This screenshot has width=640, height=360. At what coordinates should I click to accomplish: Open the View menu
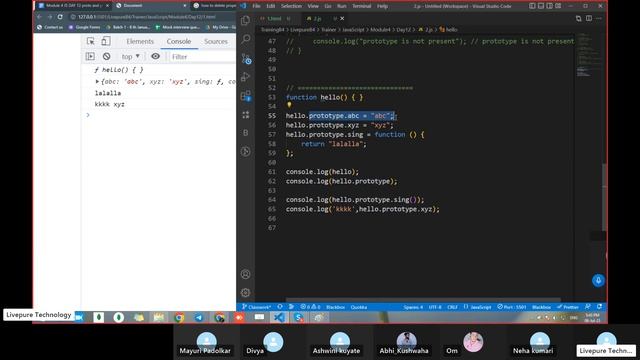tap(313, 6)
